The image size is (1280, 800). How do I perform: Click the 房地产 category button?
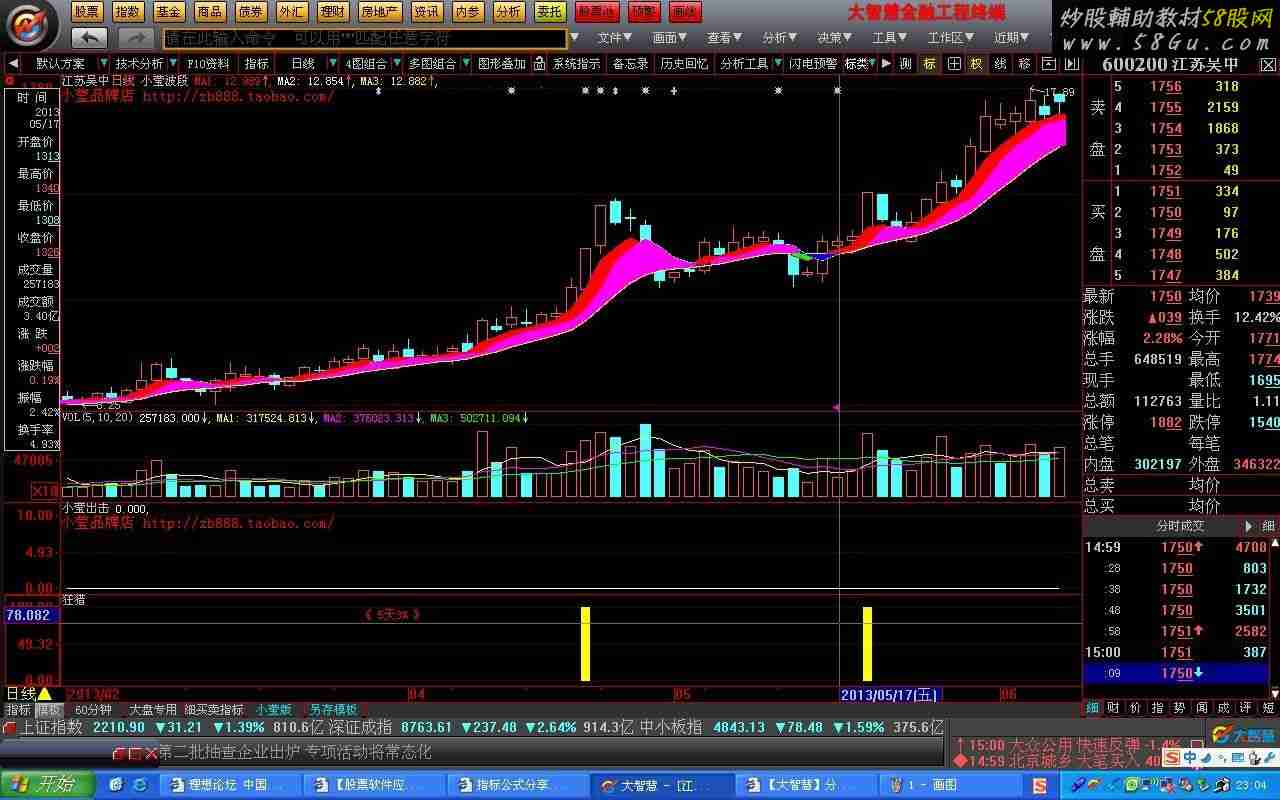pos(380,12)
